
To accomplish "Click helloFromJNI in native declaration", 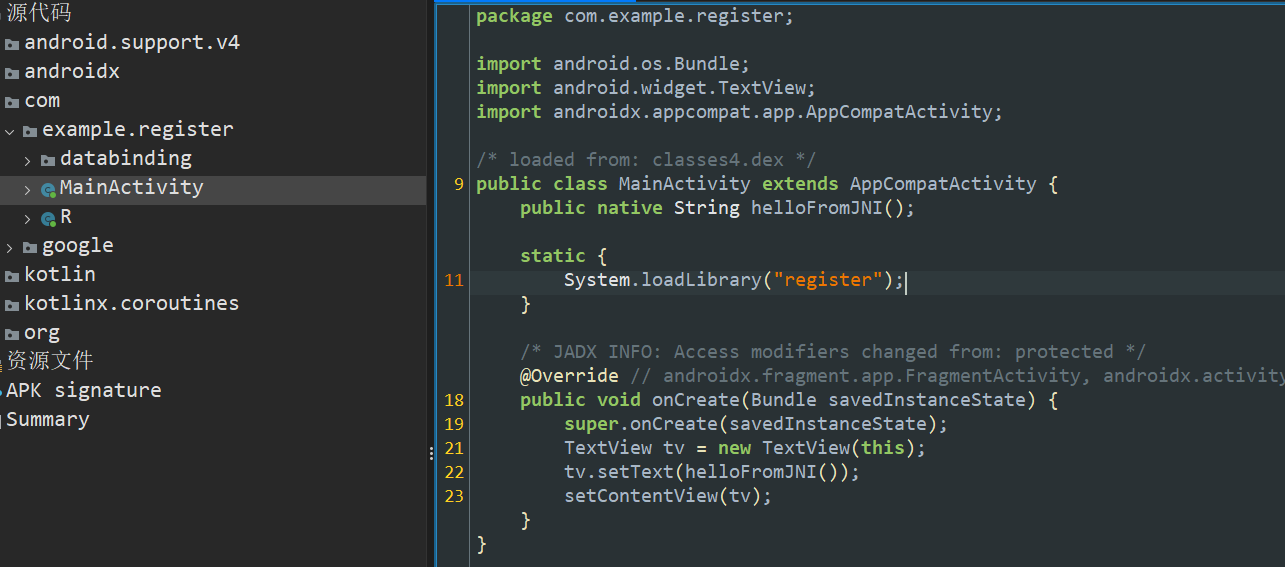I will click(x=817, y=208).
